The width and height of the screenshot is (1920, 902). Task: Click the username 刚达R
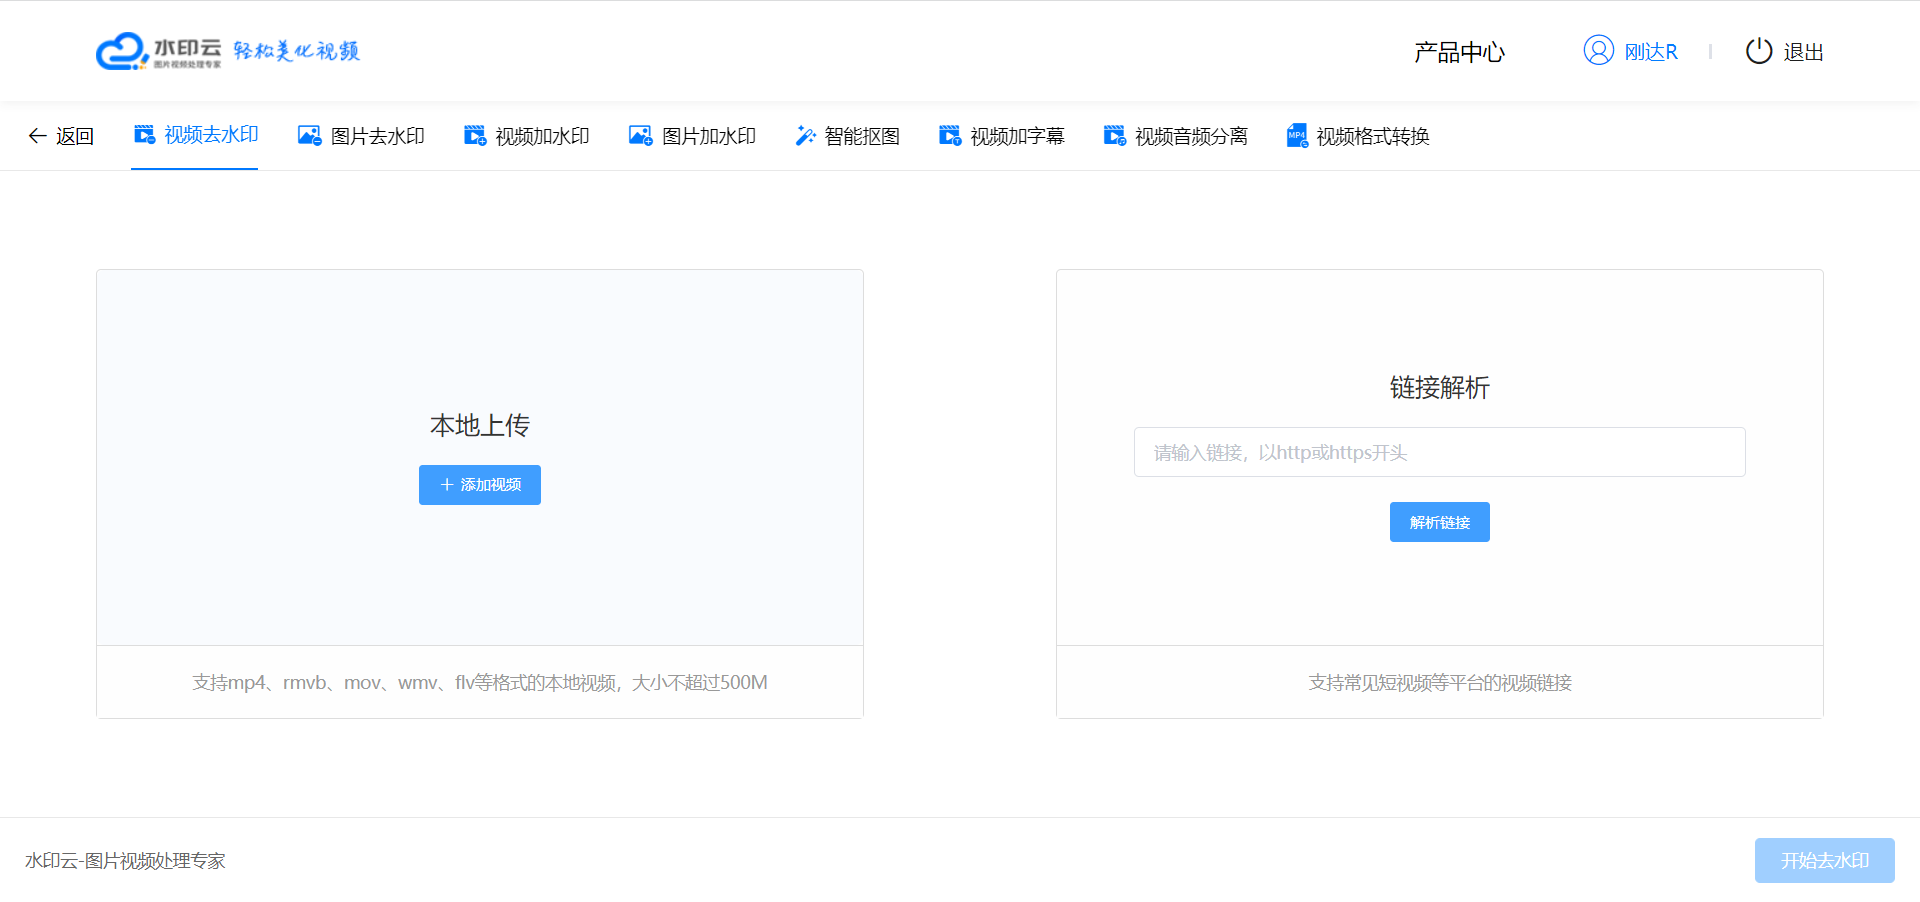(1651, 52)
